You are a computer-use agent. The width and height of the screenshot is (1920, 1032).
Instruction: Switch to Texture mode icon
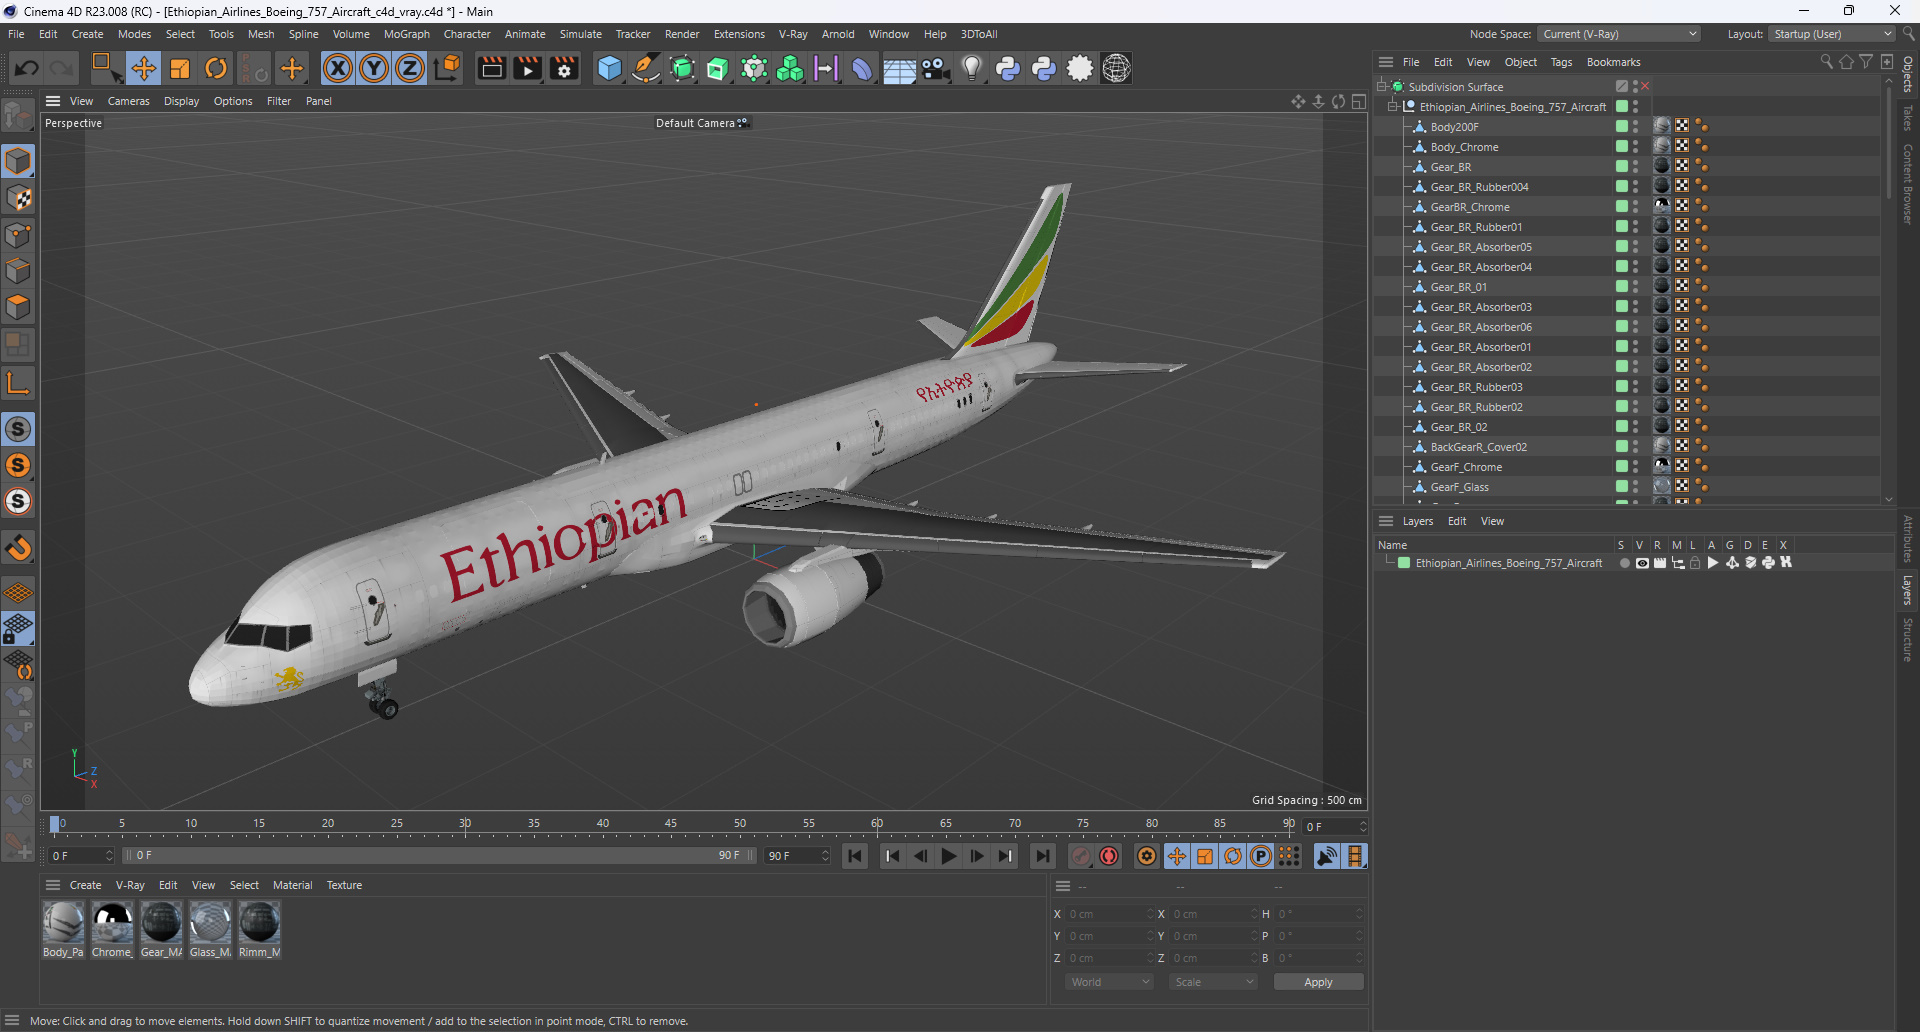point(18,198)
